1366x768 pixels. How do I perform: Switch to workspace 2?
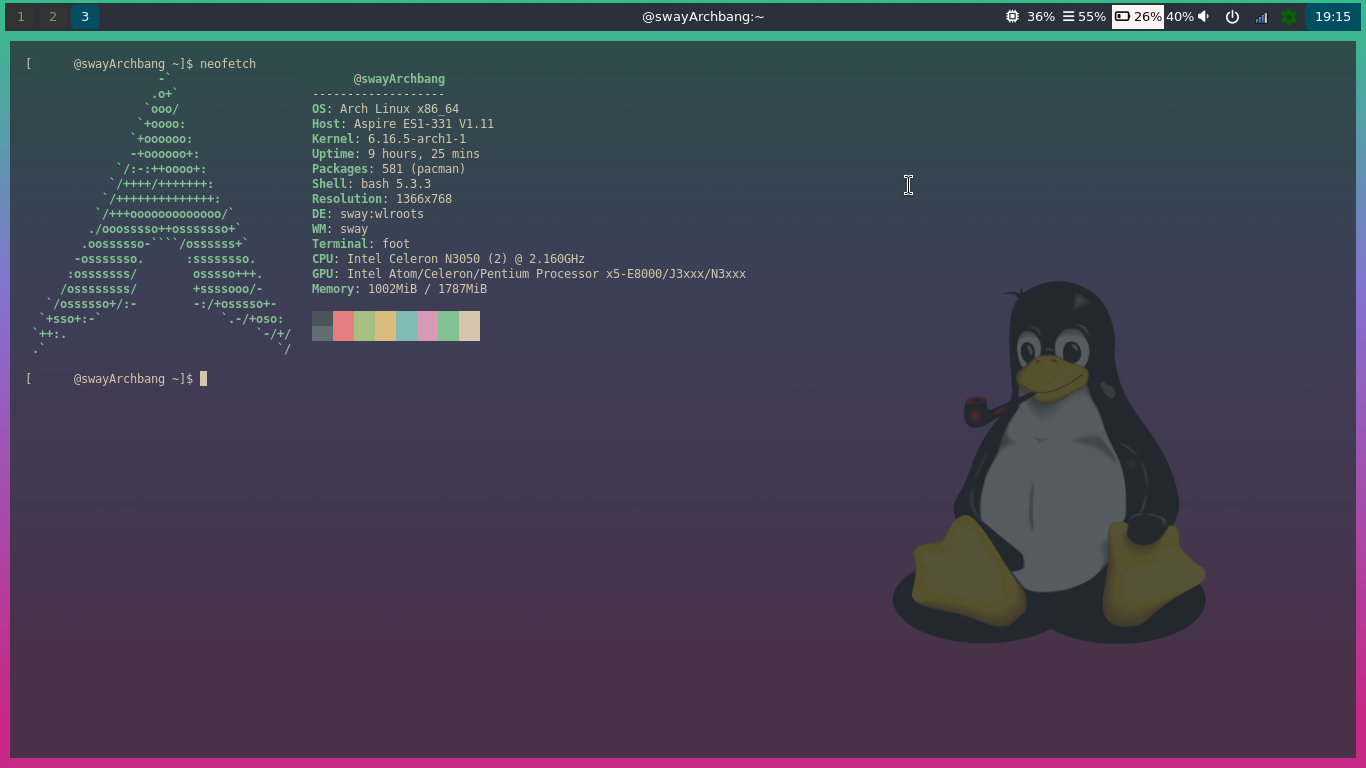click(x=53, y=17)
